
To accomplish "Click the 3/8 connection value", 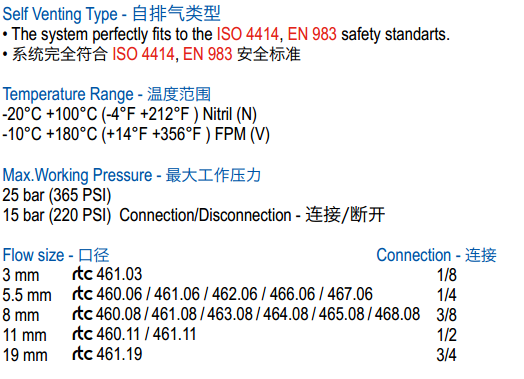I will point(446,315).
